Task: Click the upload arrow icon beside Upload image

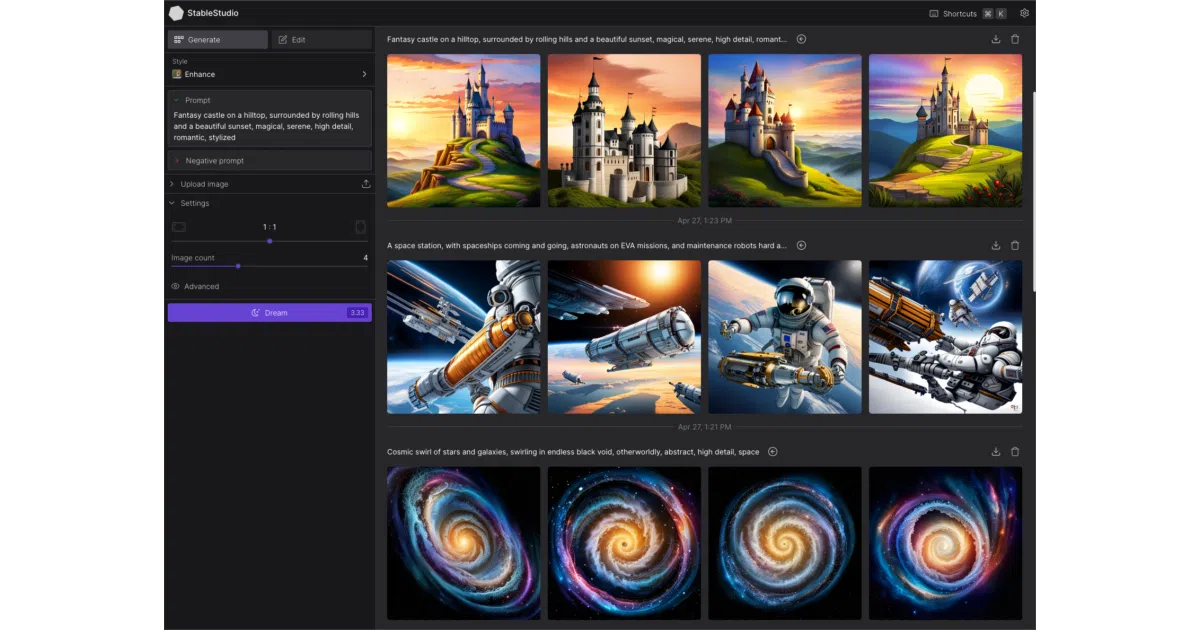Action: point(366,184)
